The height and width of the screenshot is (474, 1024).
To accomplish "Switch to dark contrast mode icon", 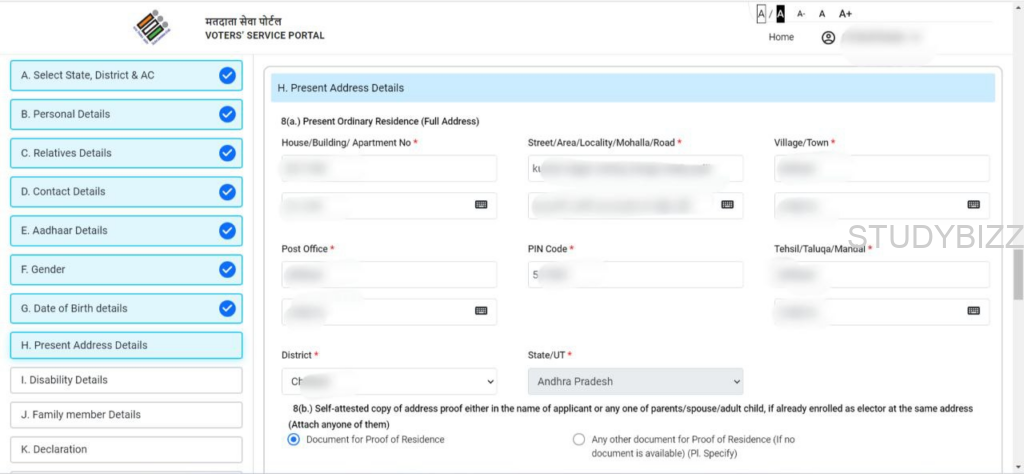I will click(x=780, y=14).
